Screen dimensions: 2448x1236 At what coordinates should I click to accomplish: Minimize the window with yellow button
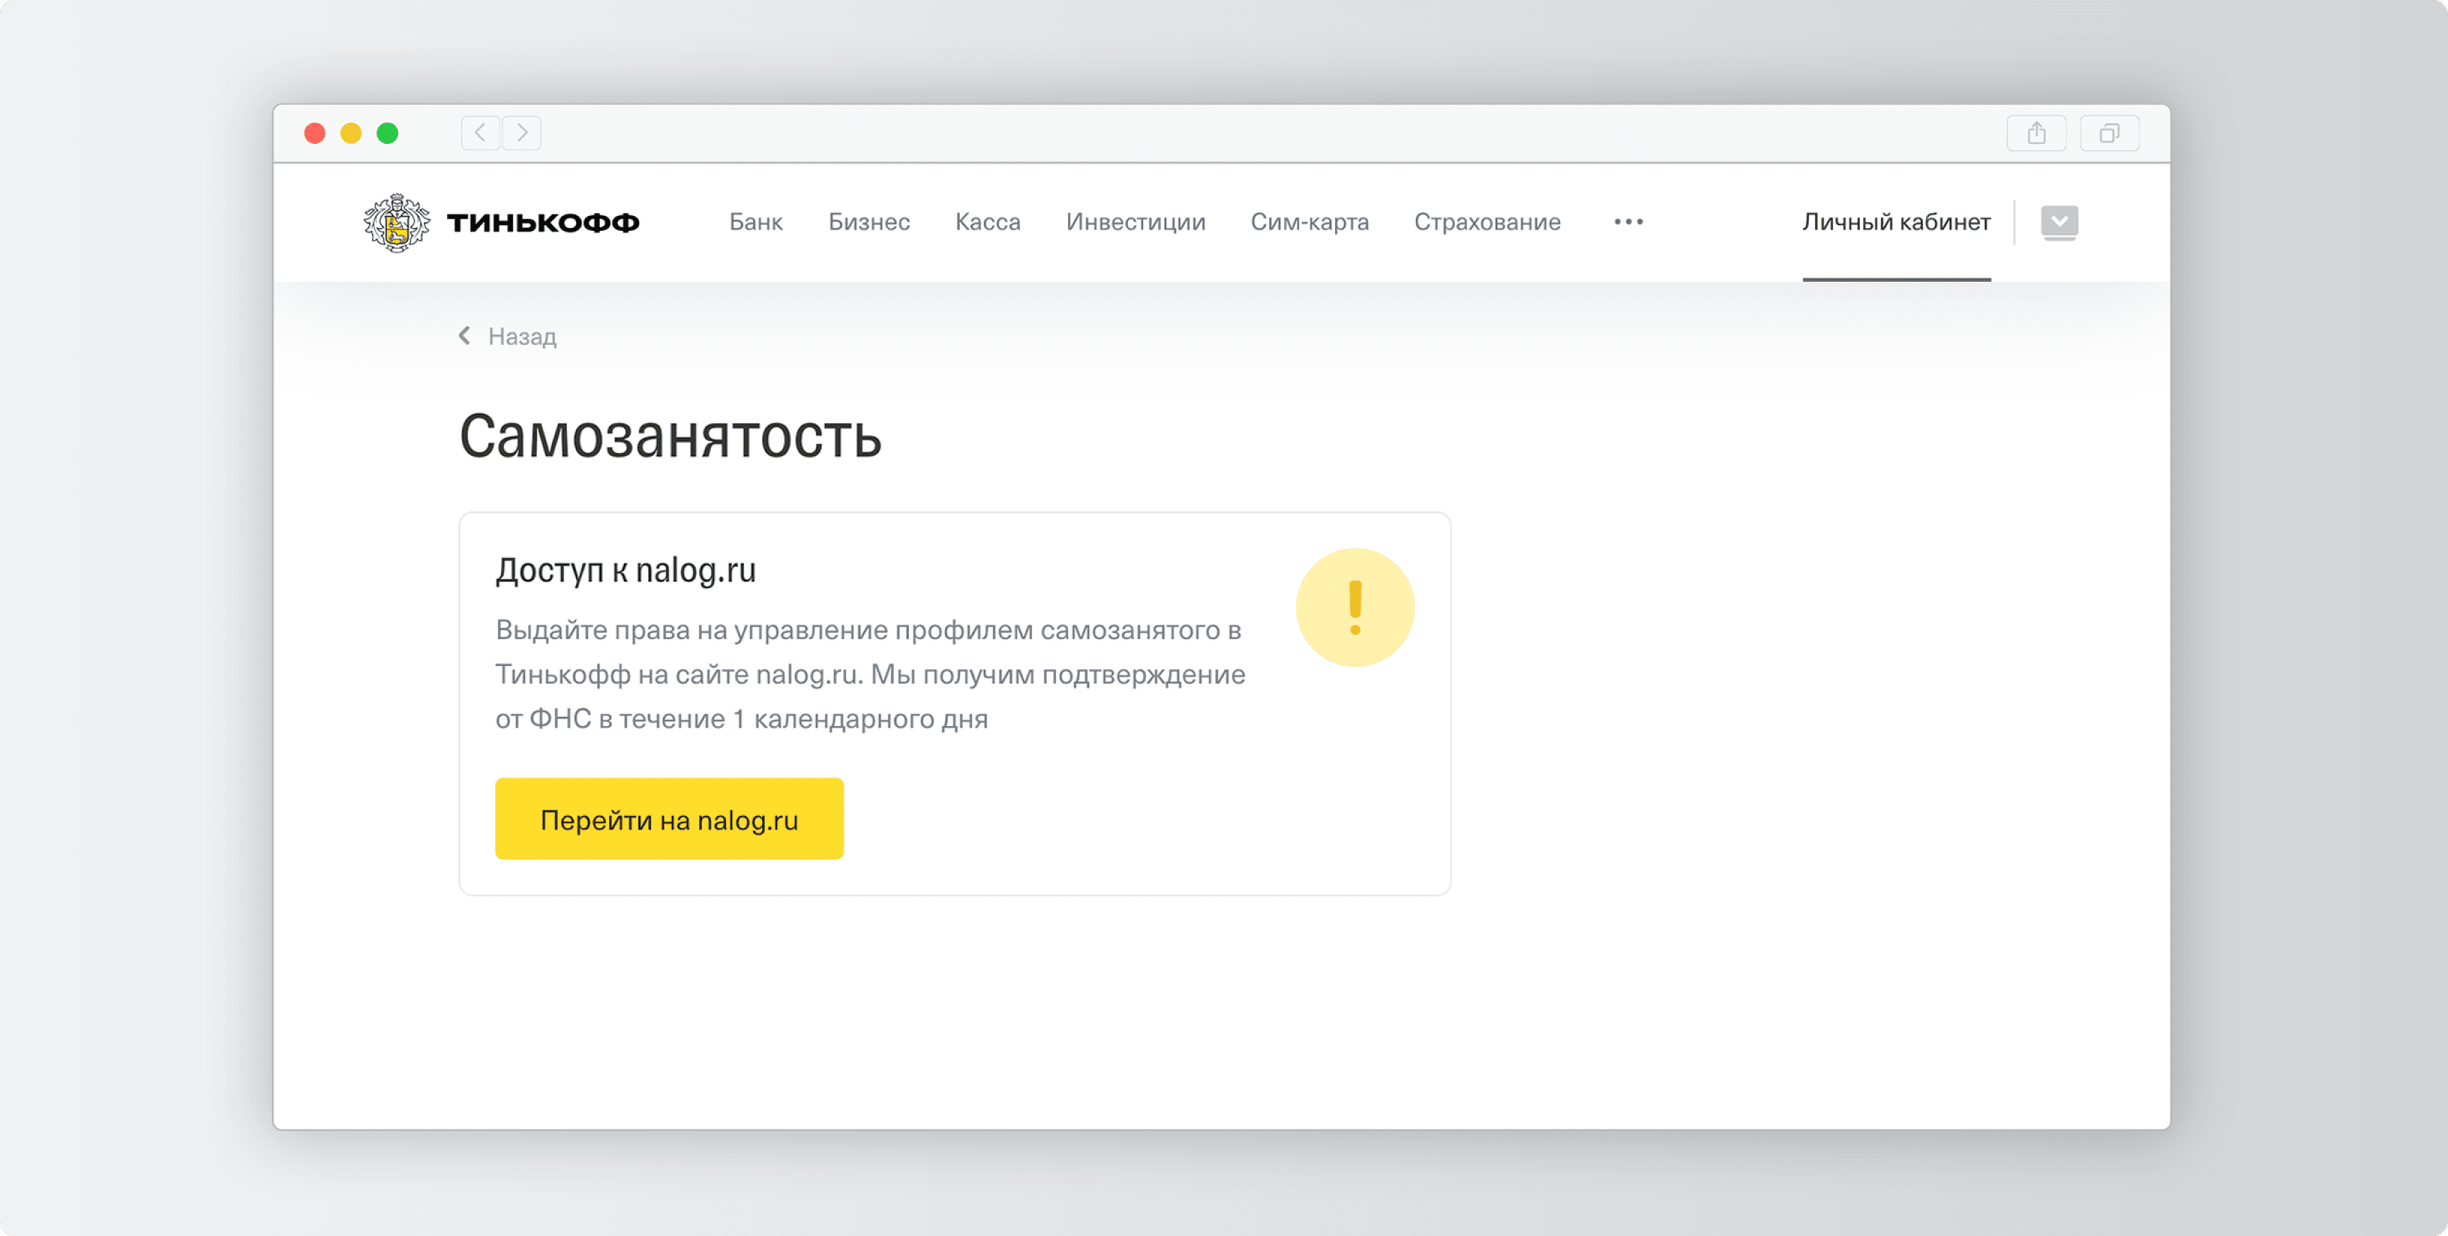click(x=351, y=133)
